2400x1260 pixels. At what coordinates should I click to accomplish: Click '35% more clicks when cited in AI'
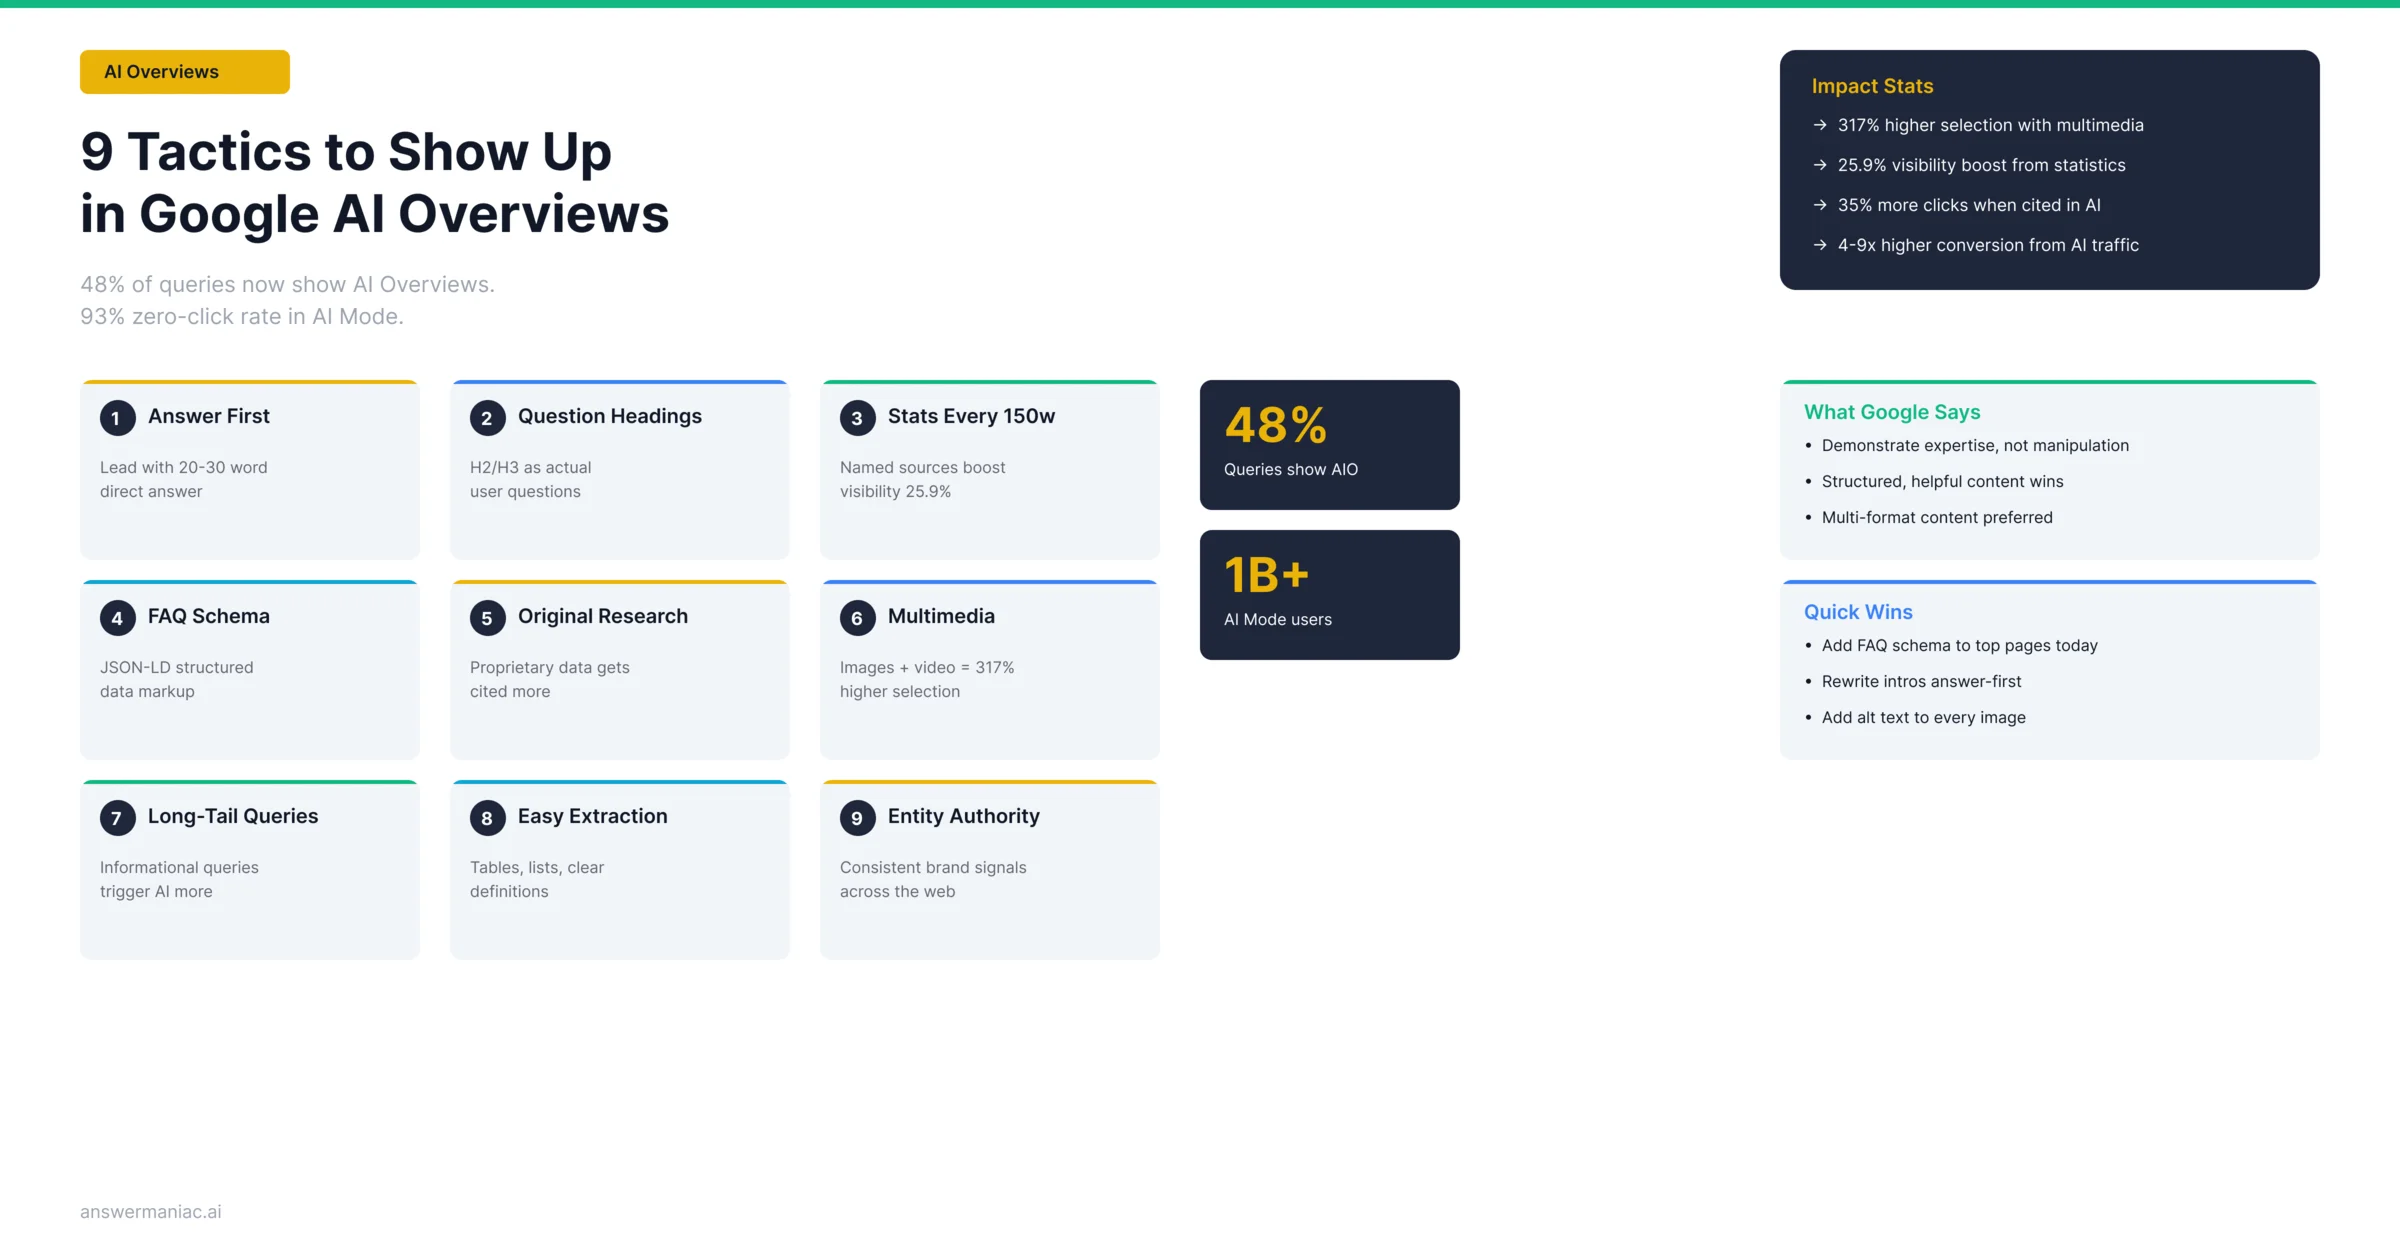coord(1969,205)
